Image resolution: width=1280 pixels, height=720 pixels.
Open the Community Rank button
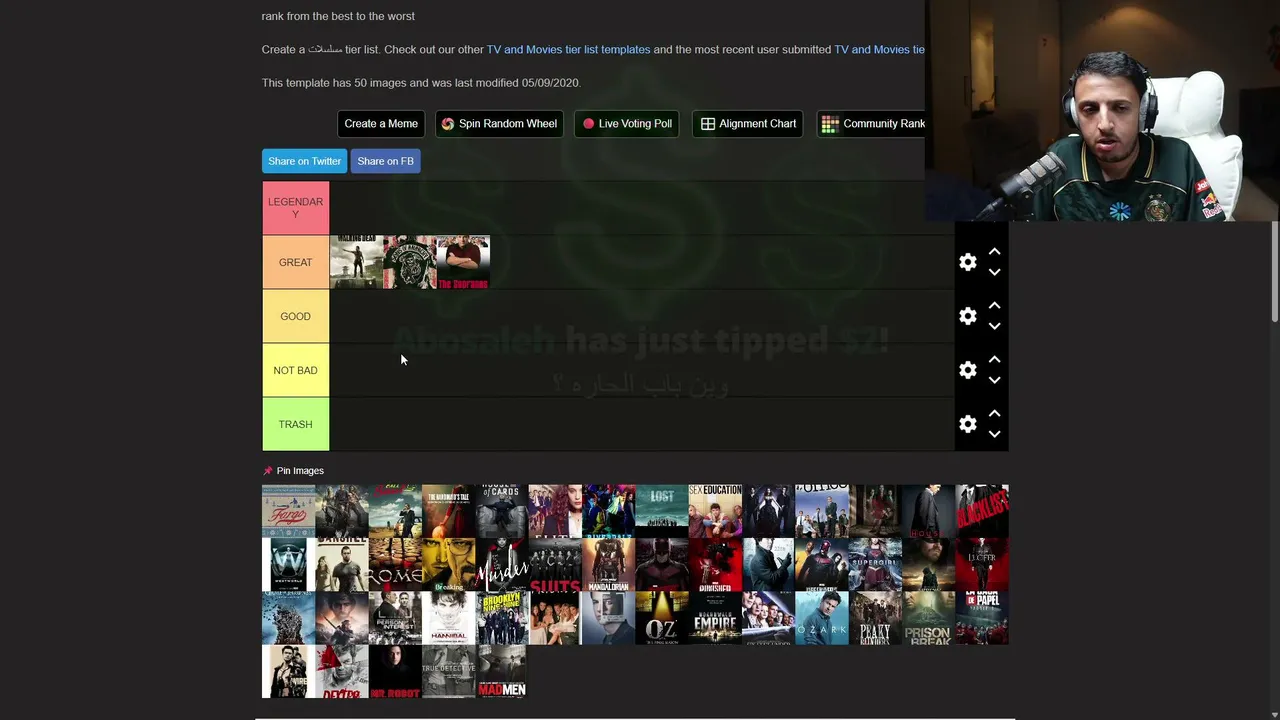[x=872, y=124]
